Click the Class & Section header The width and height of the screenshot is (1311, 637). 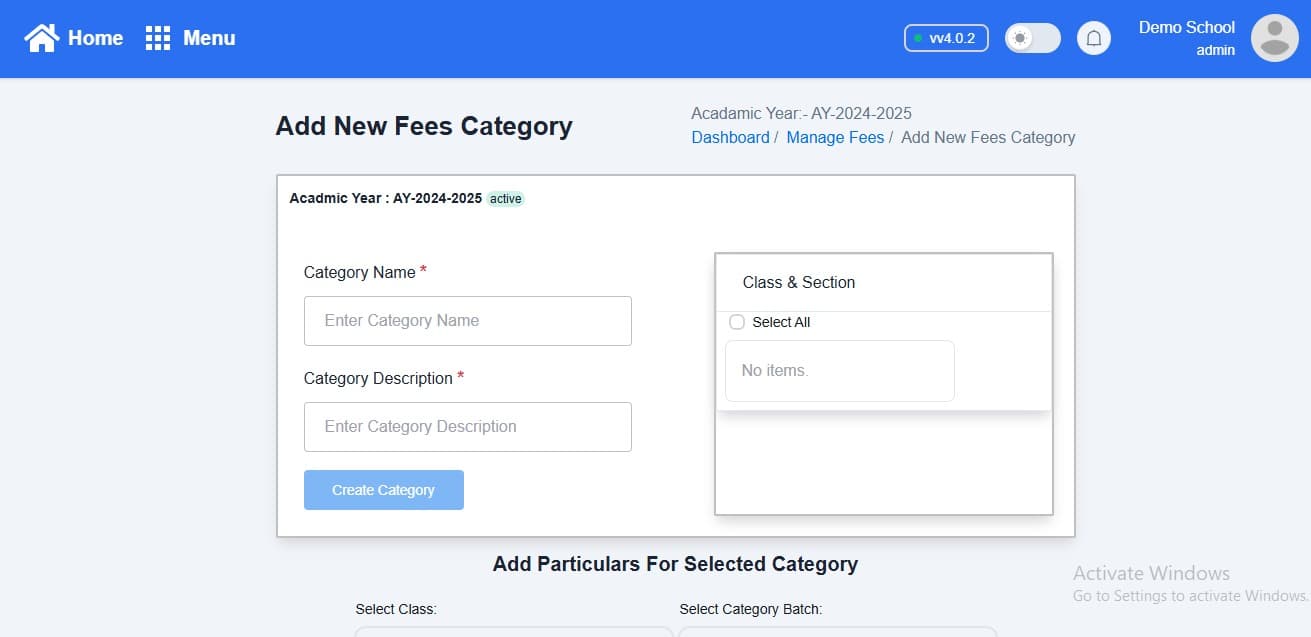pos(799,282)
